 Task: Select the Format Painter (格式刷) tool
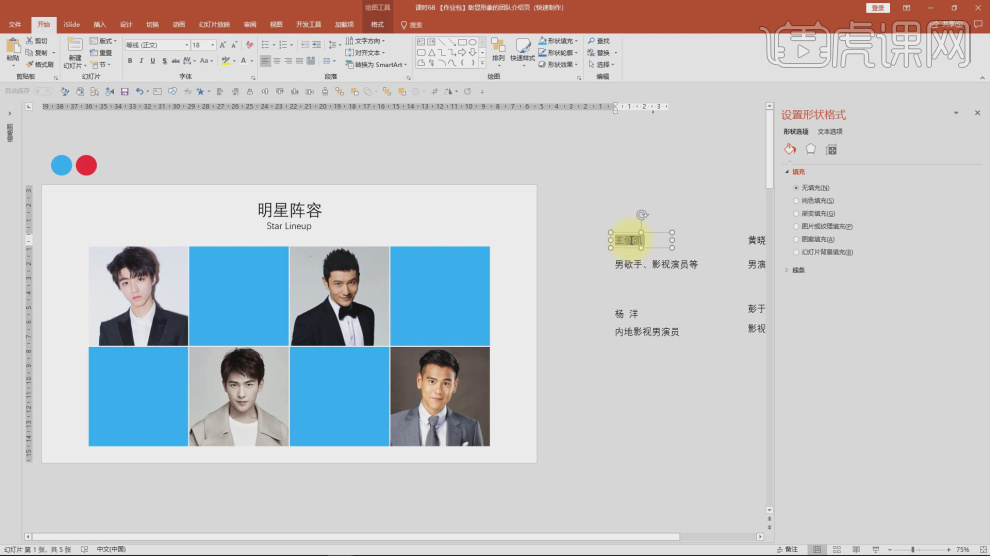click(x=39, y=65)
